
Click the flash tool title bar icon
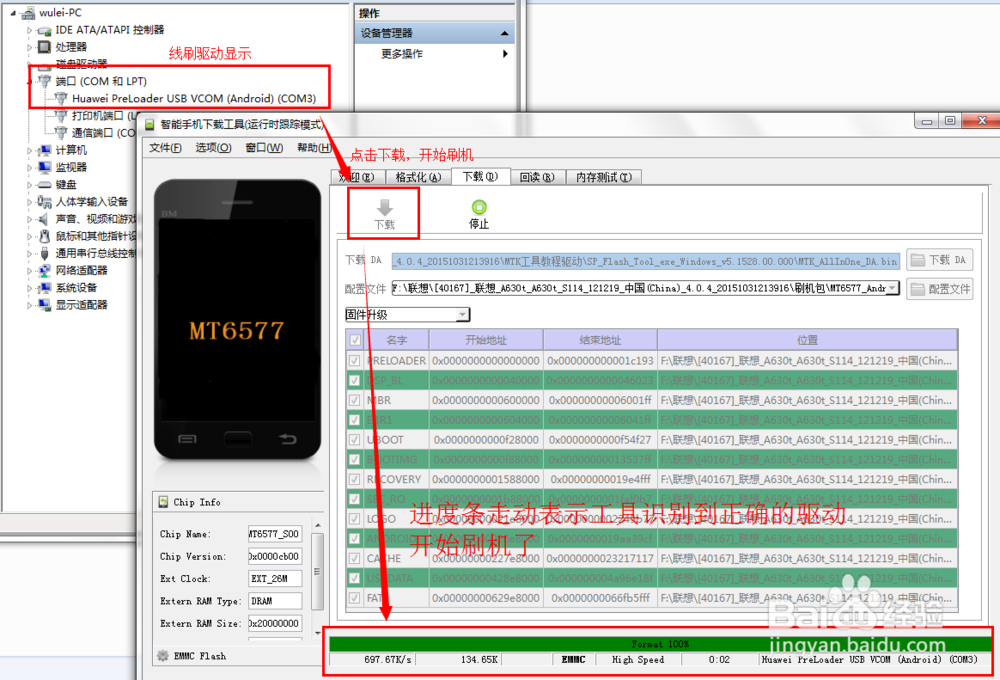(150, 124)
